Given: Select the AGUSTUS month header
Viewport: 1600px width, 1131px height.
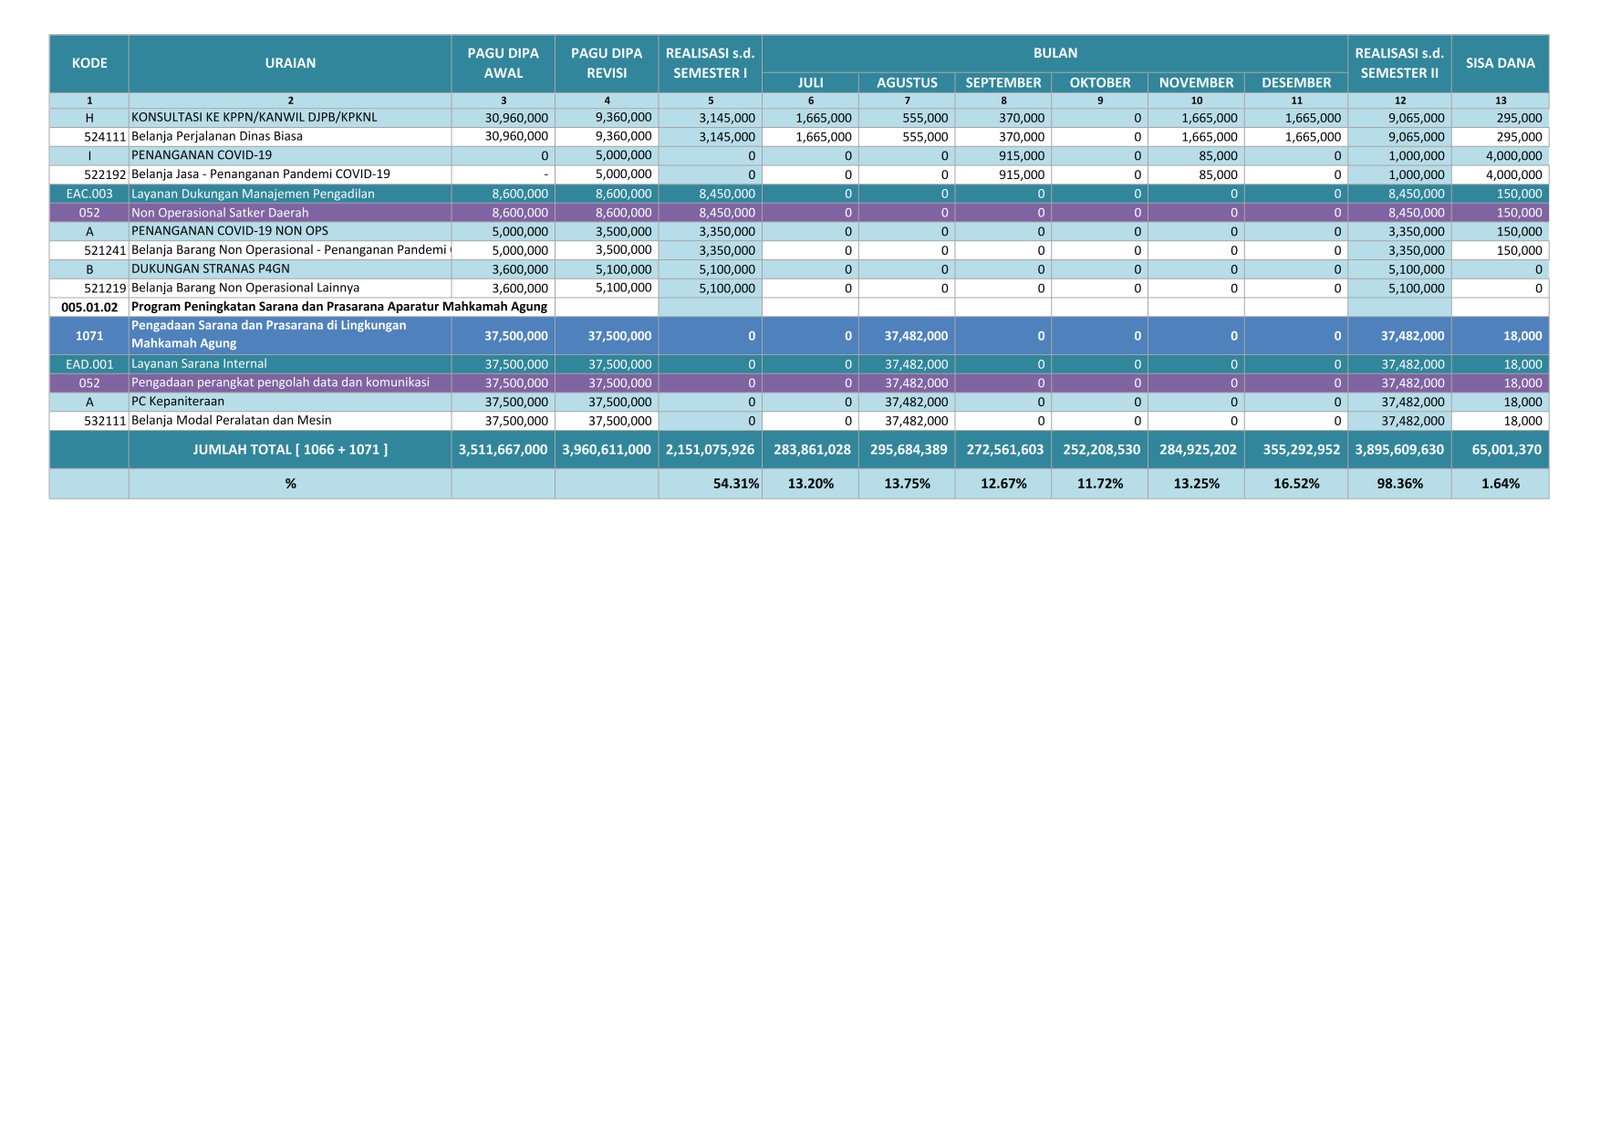Looking at the screenshot, I should (907, 83).
